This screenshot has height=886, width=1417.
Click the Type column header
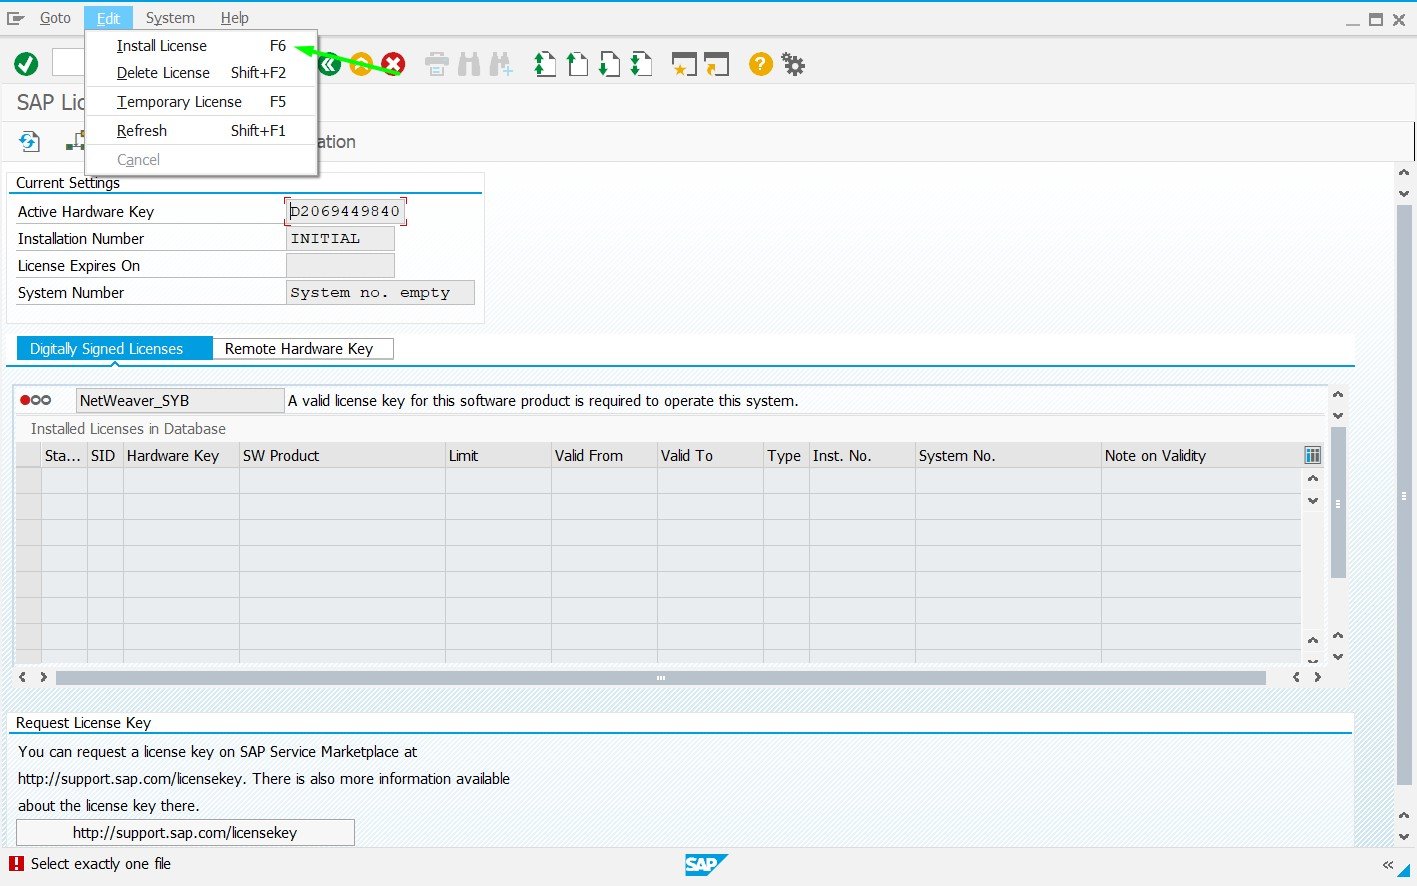[786, 455]
